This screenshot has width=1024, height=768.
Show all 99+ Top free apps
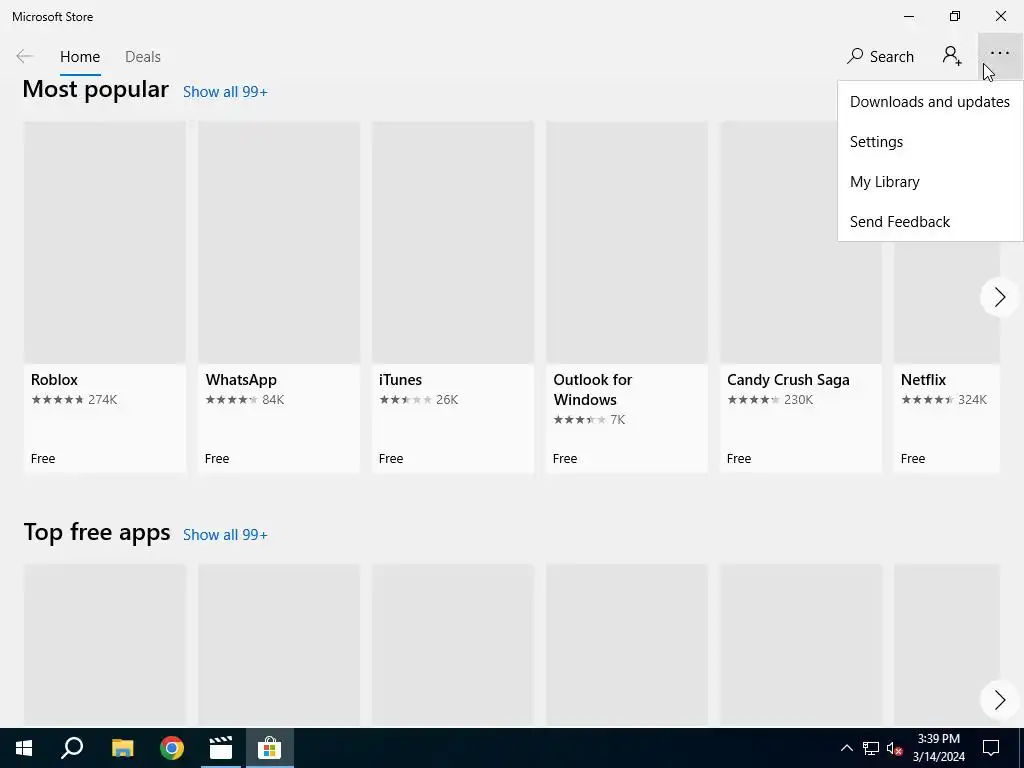(x=225, y=535)
